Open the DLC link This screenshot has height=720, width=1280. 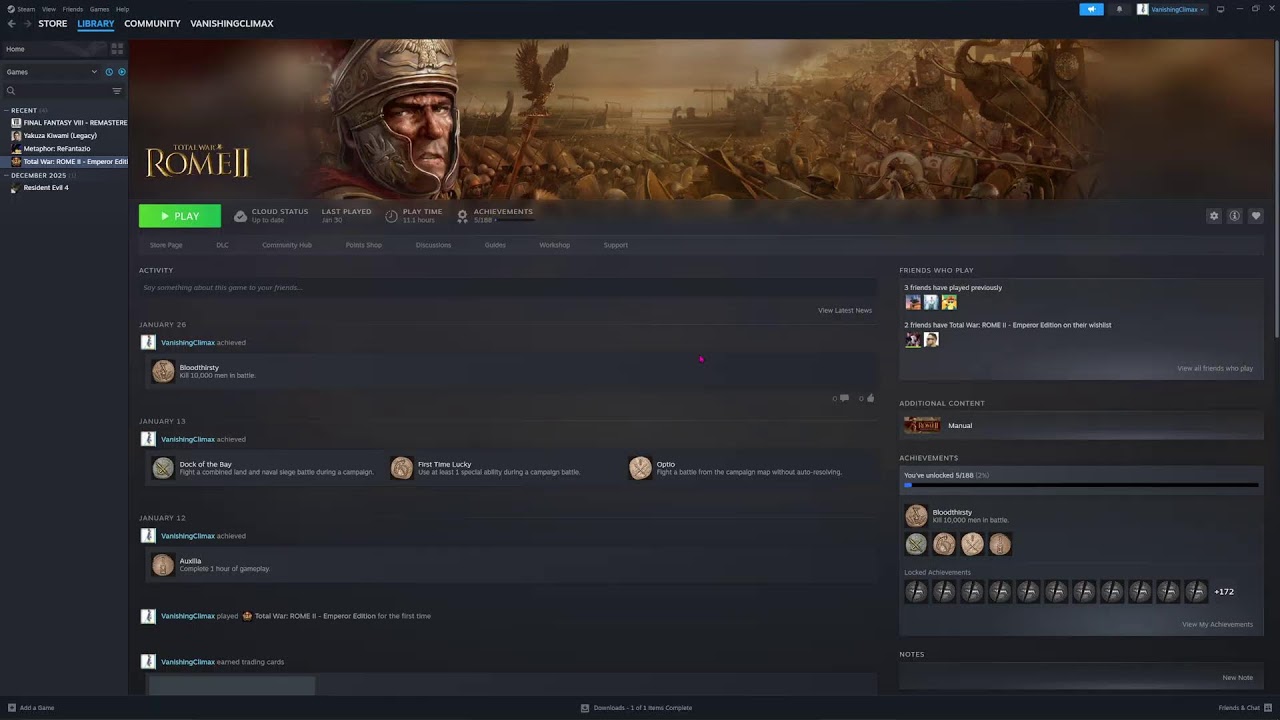(222, 245)
